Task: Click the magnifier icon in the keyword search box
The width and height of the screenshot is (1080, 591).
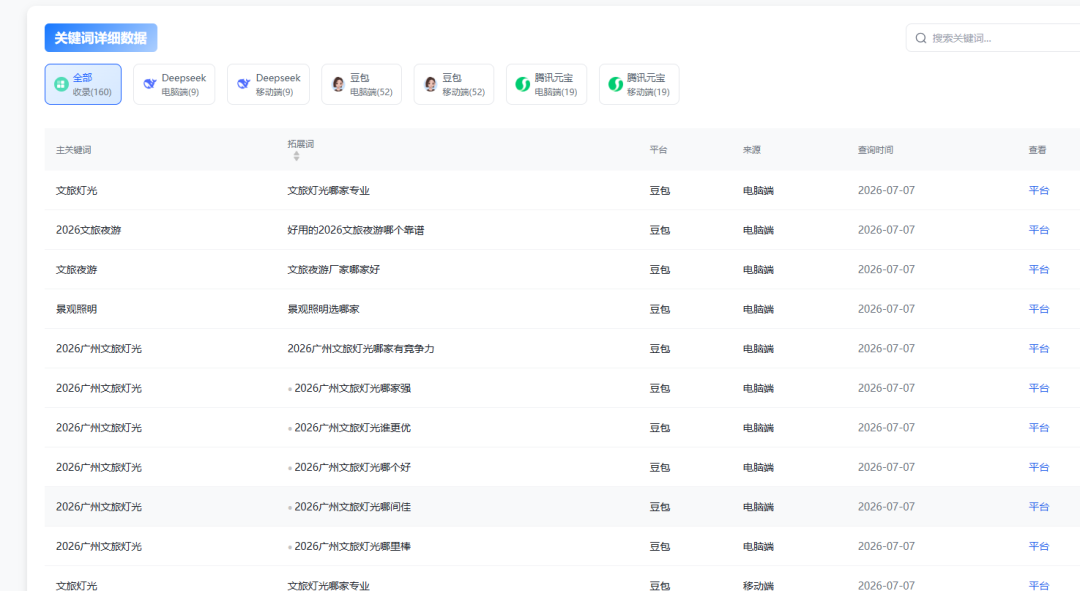Action: (921, 38)
